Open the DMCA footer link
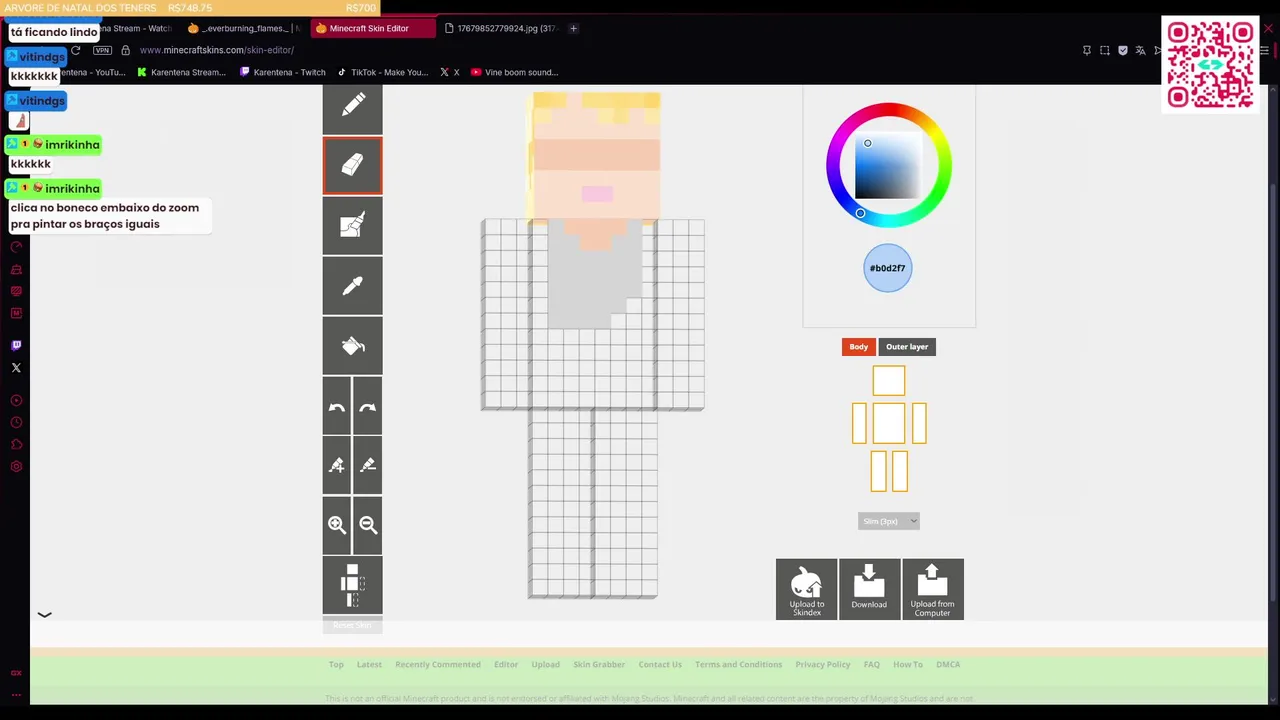This screenshot has height=720, width=1280. click(x=948, y=664)
